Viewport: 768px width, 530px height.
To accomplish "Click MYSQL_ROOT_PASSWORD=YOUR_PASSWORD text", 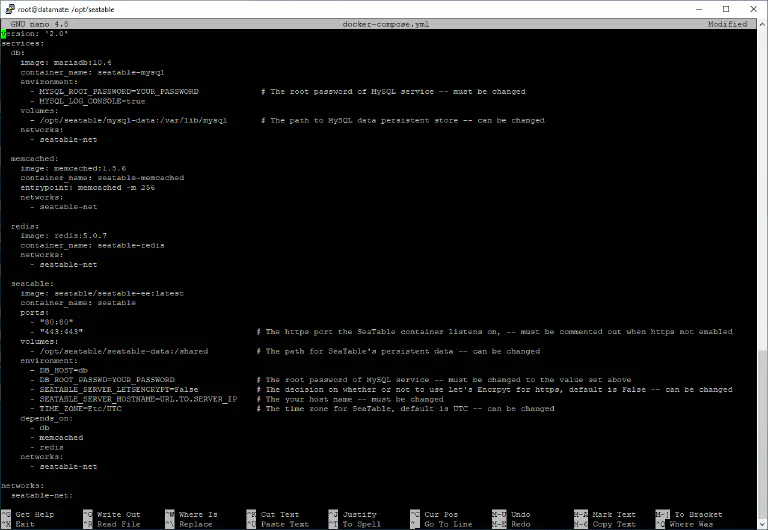I will click(x=119, y=91).
